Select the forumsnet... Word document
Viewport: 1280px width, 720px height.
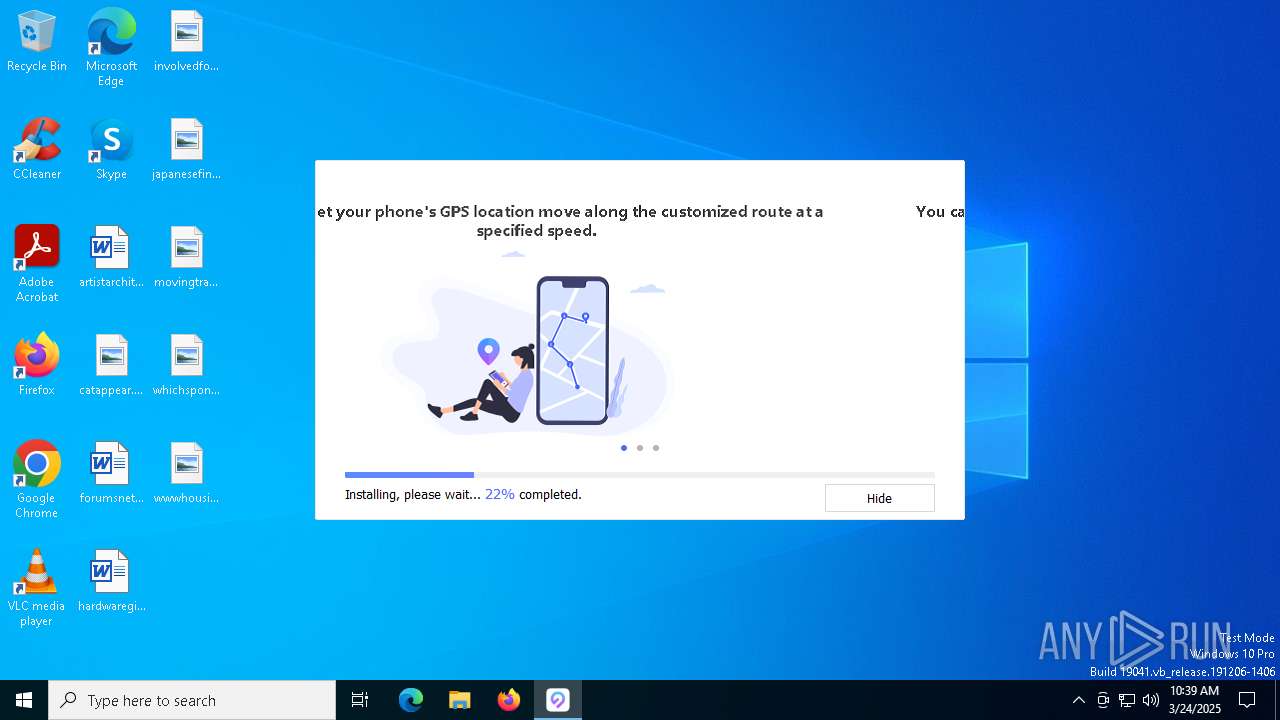111,474
